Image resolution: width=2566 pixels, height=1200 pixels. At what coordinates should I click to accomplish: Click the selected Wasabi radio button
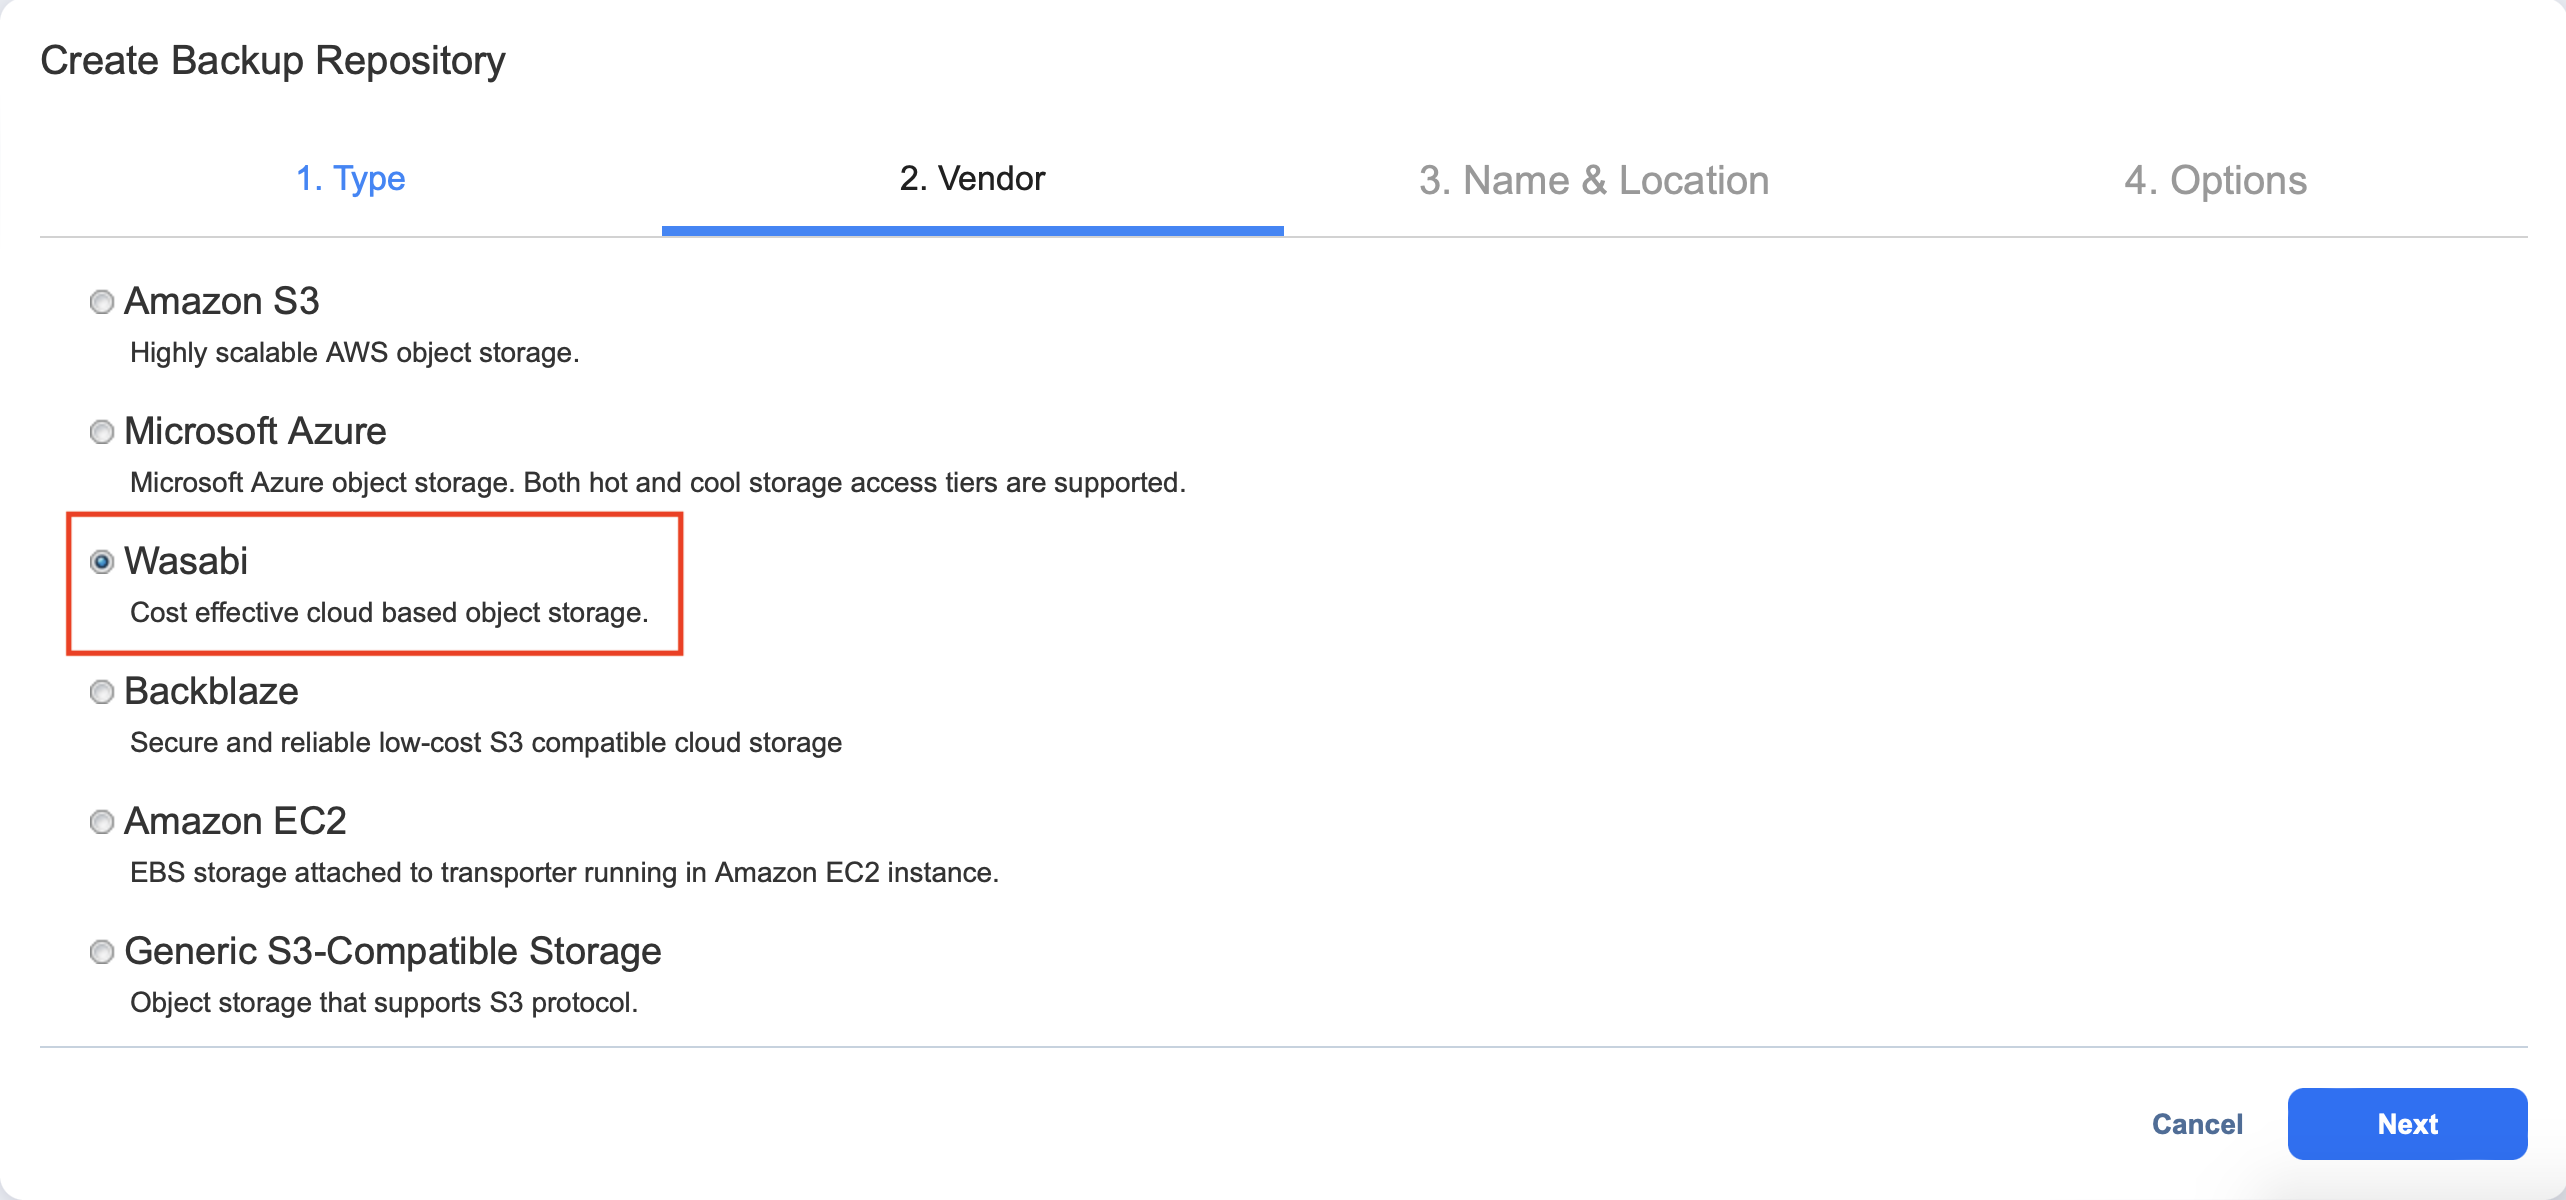(x=102, y=562)
